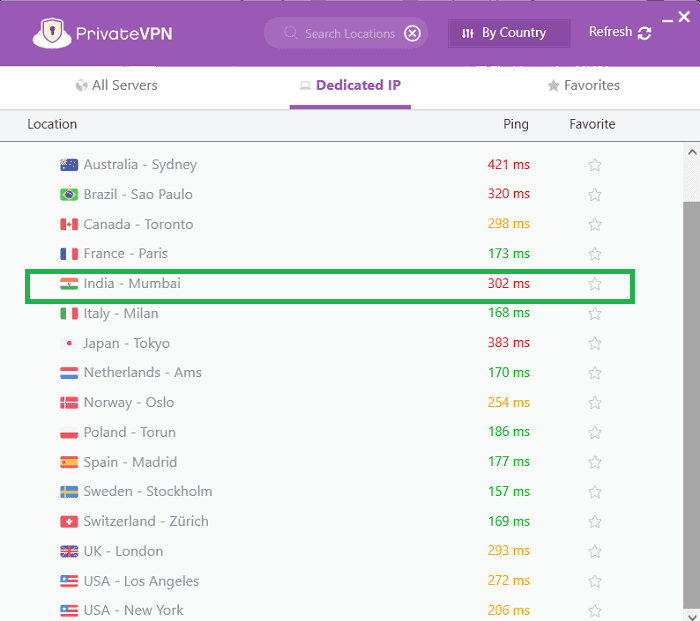Viewport: 700px width, 621px height.
Task: Open the Favorites tab
Action: point(583,85)
